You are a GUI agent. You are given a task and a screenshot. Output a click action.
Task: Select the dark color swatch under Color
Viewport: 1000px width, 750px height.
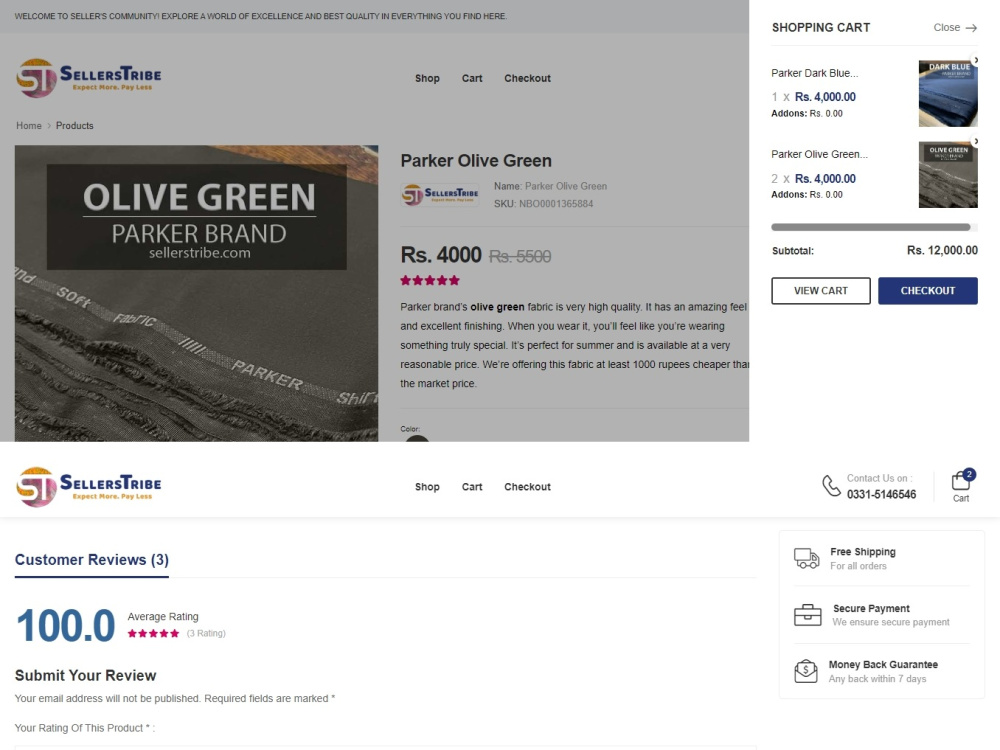point(417,439)
